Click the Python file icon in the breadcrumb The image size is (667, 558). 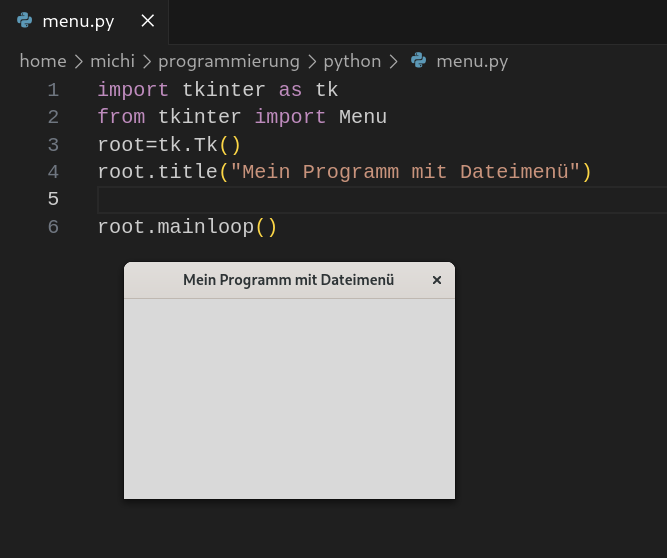tap(419, 60)
